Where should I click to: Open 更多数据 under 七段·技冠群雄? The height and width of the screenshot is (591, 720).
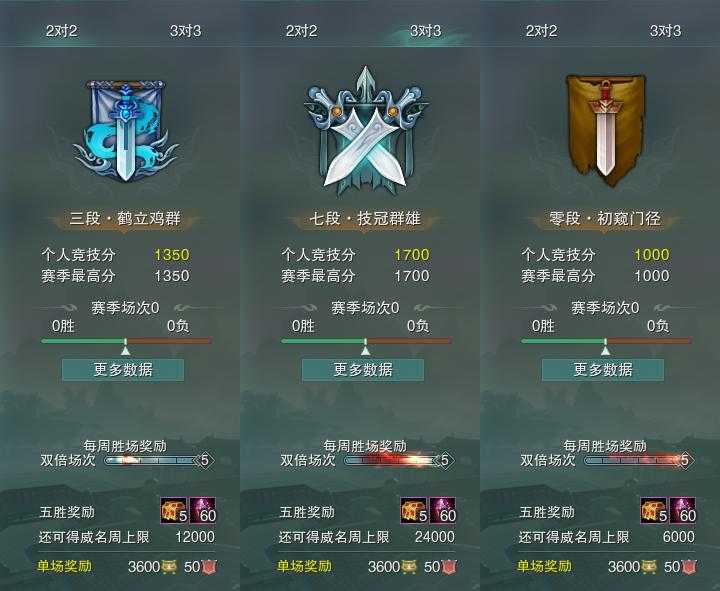(x=363, y=370)
